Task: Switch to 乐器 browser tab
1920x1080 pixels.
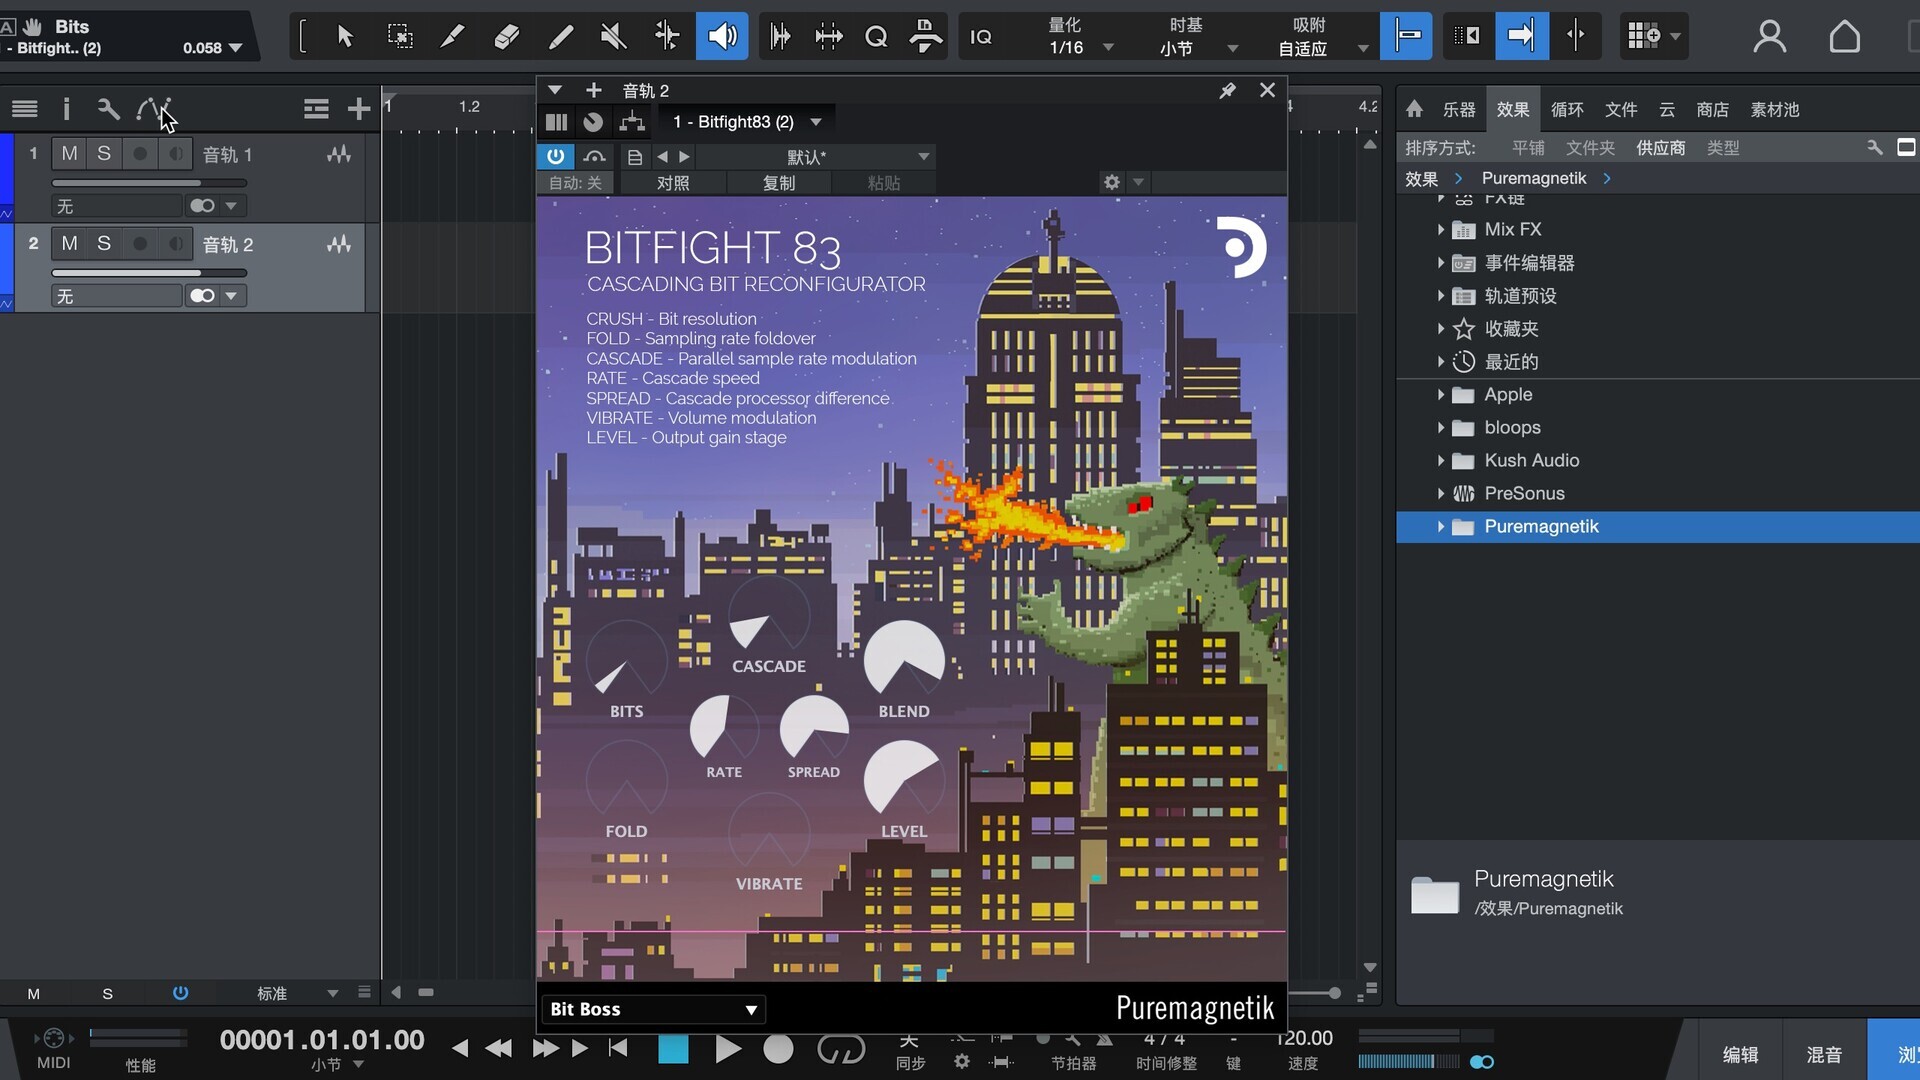Action: coord(1459,109)
